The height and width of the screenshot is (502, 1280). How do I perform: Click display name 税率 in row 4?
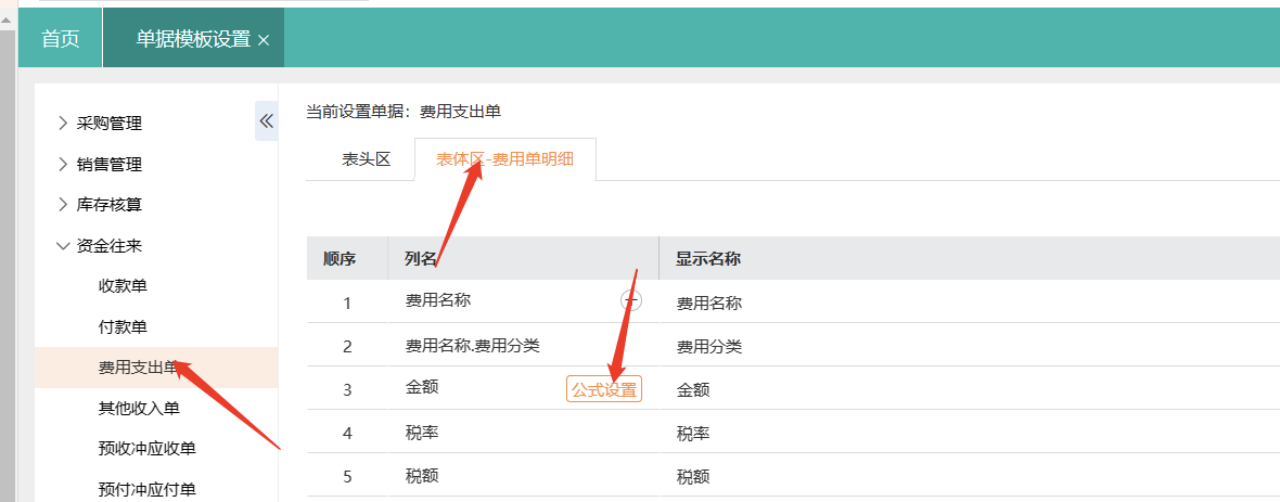pyautogui.click(x=693, y=434)
